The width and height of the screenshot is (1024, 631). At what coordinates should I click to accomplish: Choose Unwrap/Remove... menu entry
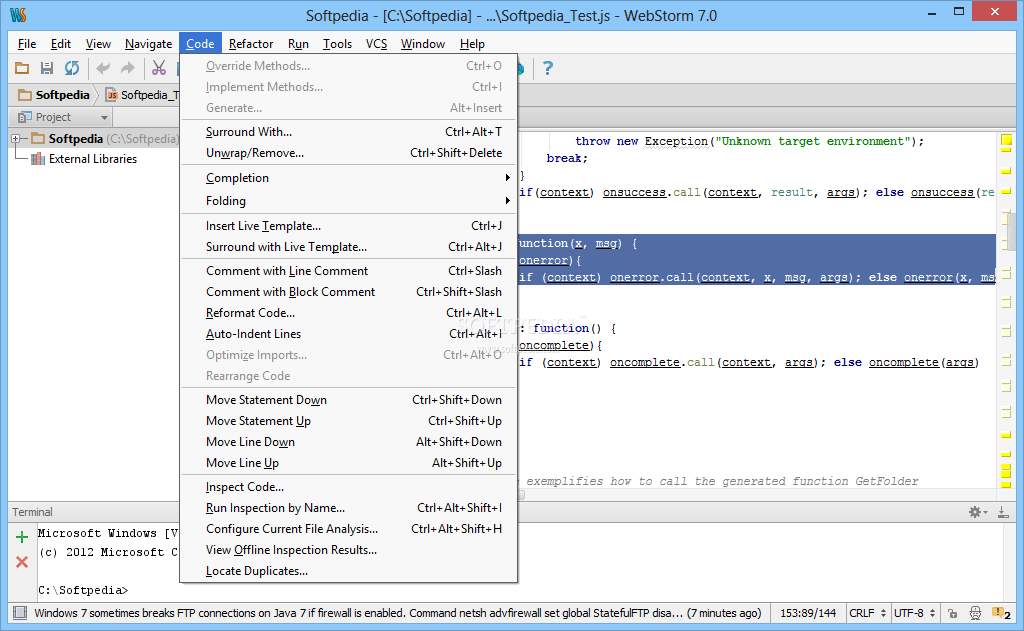[x=349, y=153]
